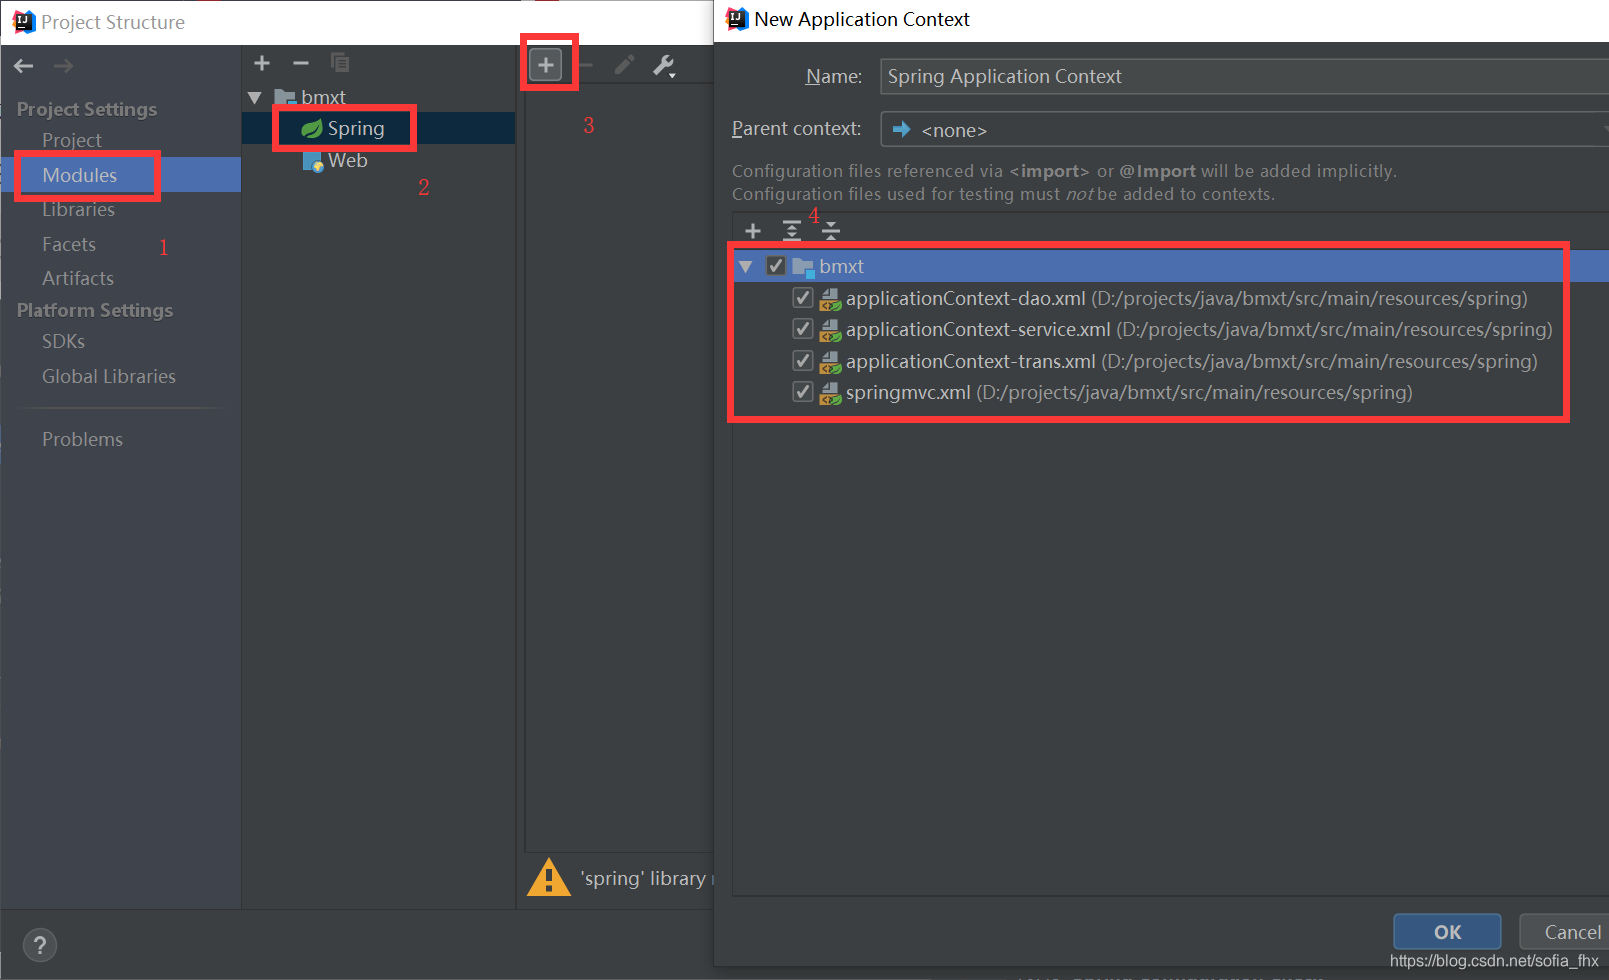Click the Platform Settings heading
The width and height of the screenshot is (1609, 980).
(95, 310)
